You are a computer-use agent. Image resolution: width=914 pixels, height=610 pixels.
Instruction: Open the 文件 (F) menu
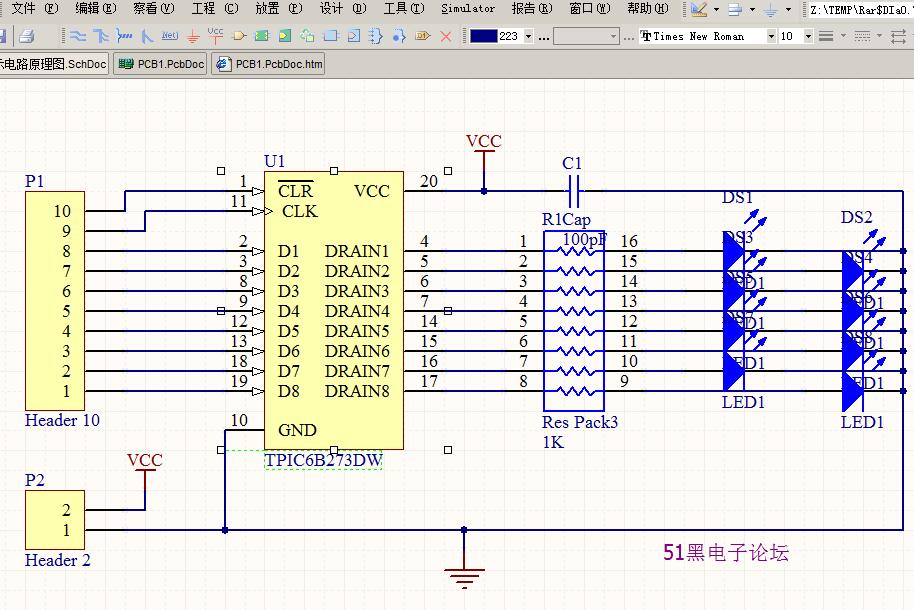(x=34, y=9)
